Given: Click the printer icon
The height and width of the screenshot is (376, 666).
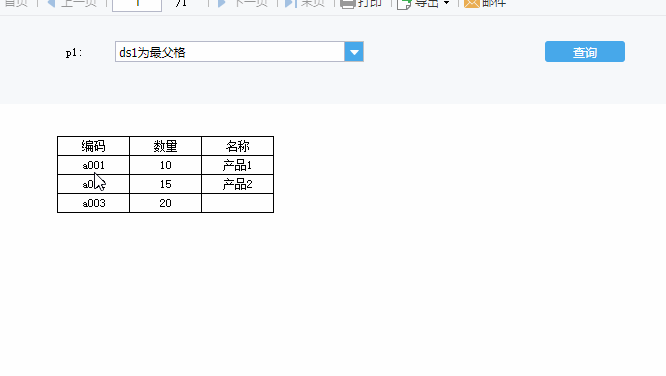Looking at the screenshot, I should 347,4.
